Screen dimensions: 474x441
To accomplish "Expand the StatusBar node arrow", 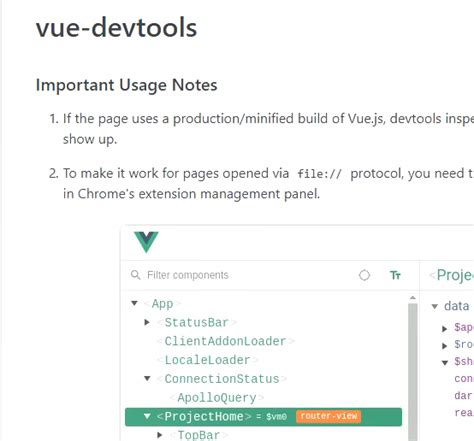I will pos(147,322).
